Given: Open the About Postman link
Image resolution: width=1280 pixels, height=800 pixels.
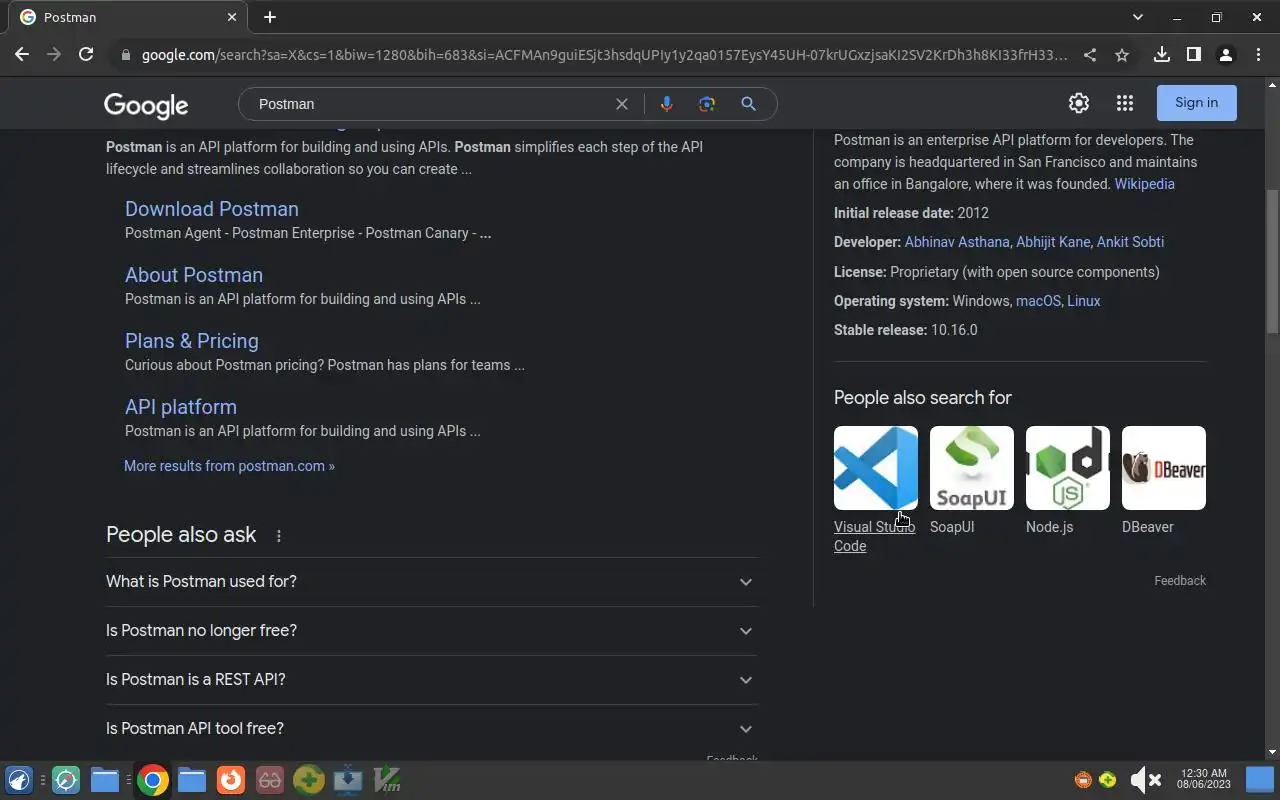Looking at the screenshot, I should click(194, 275).
